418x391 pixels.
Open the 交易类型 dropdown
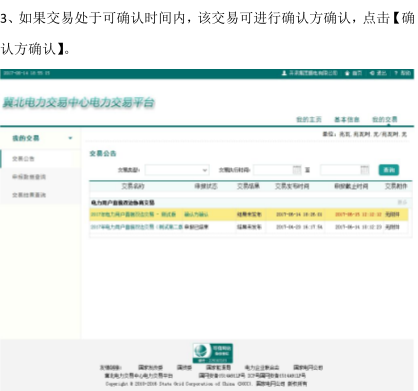click(x=177, y=170)
